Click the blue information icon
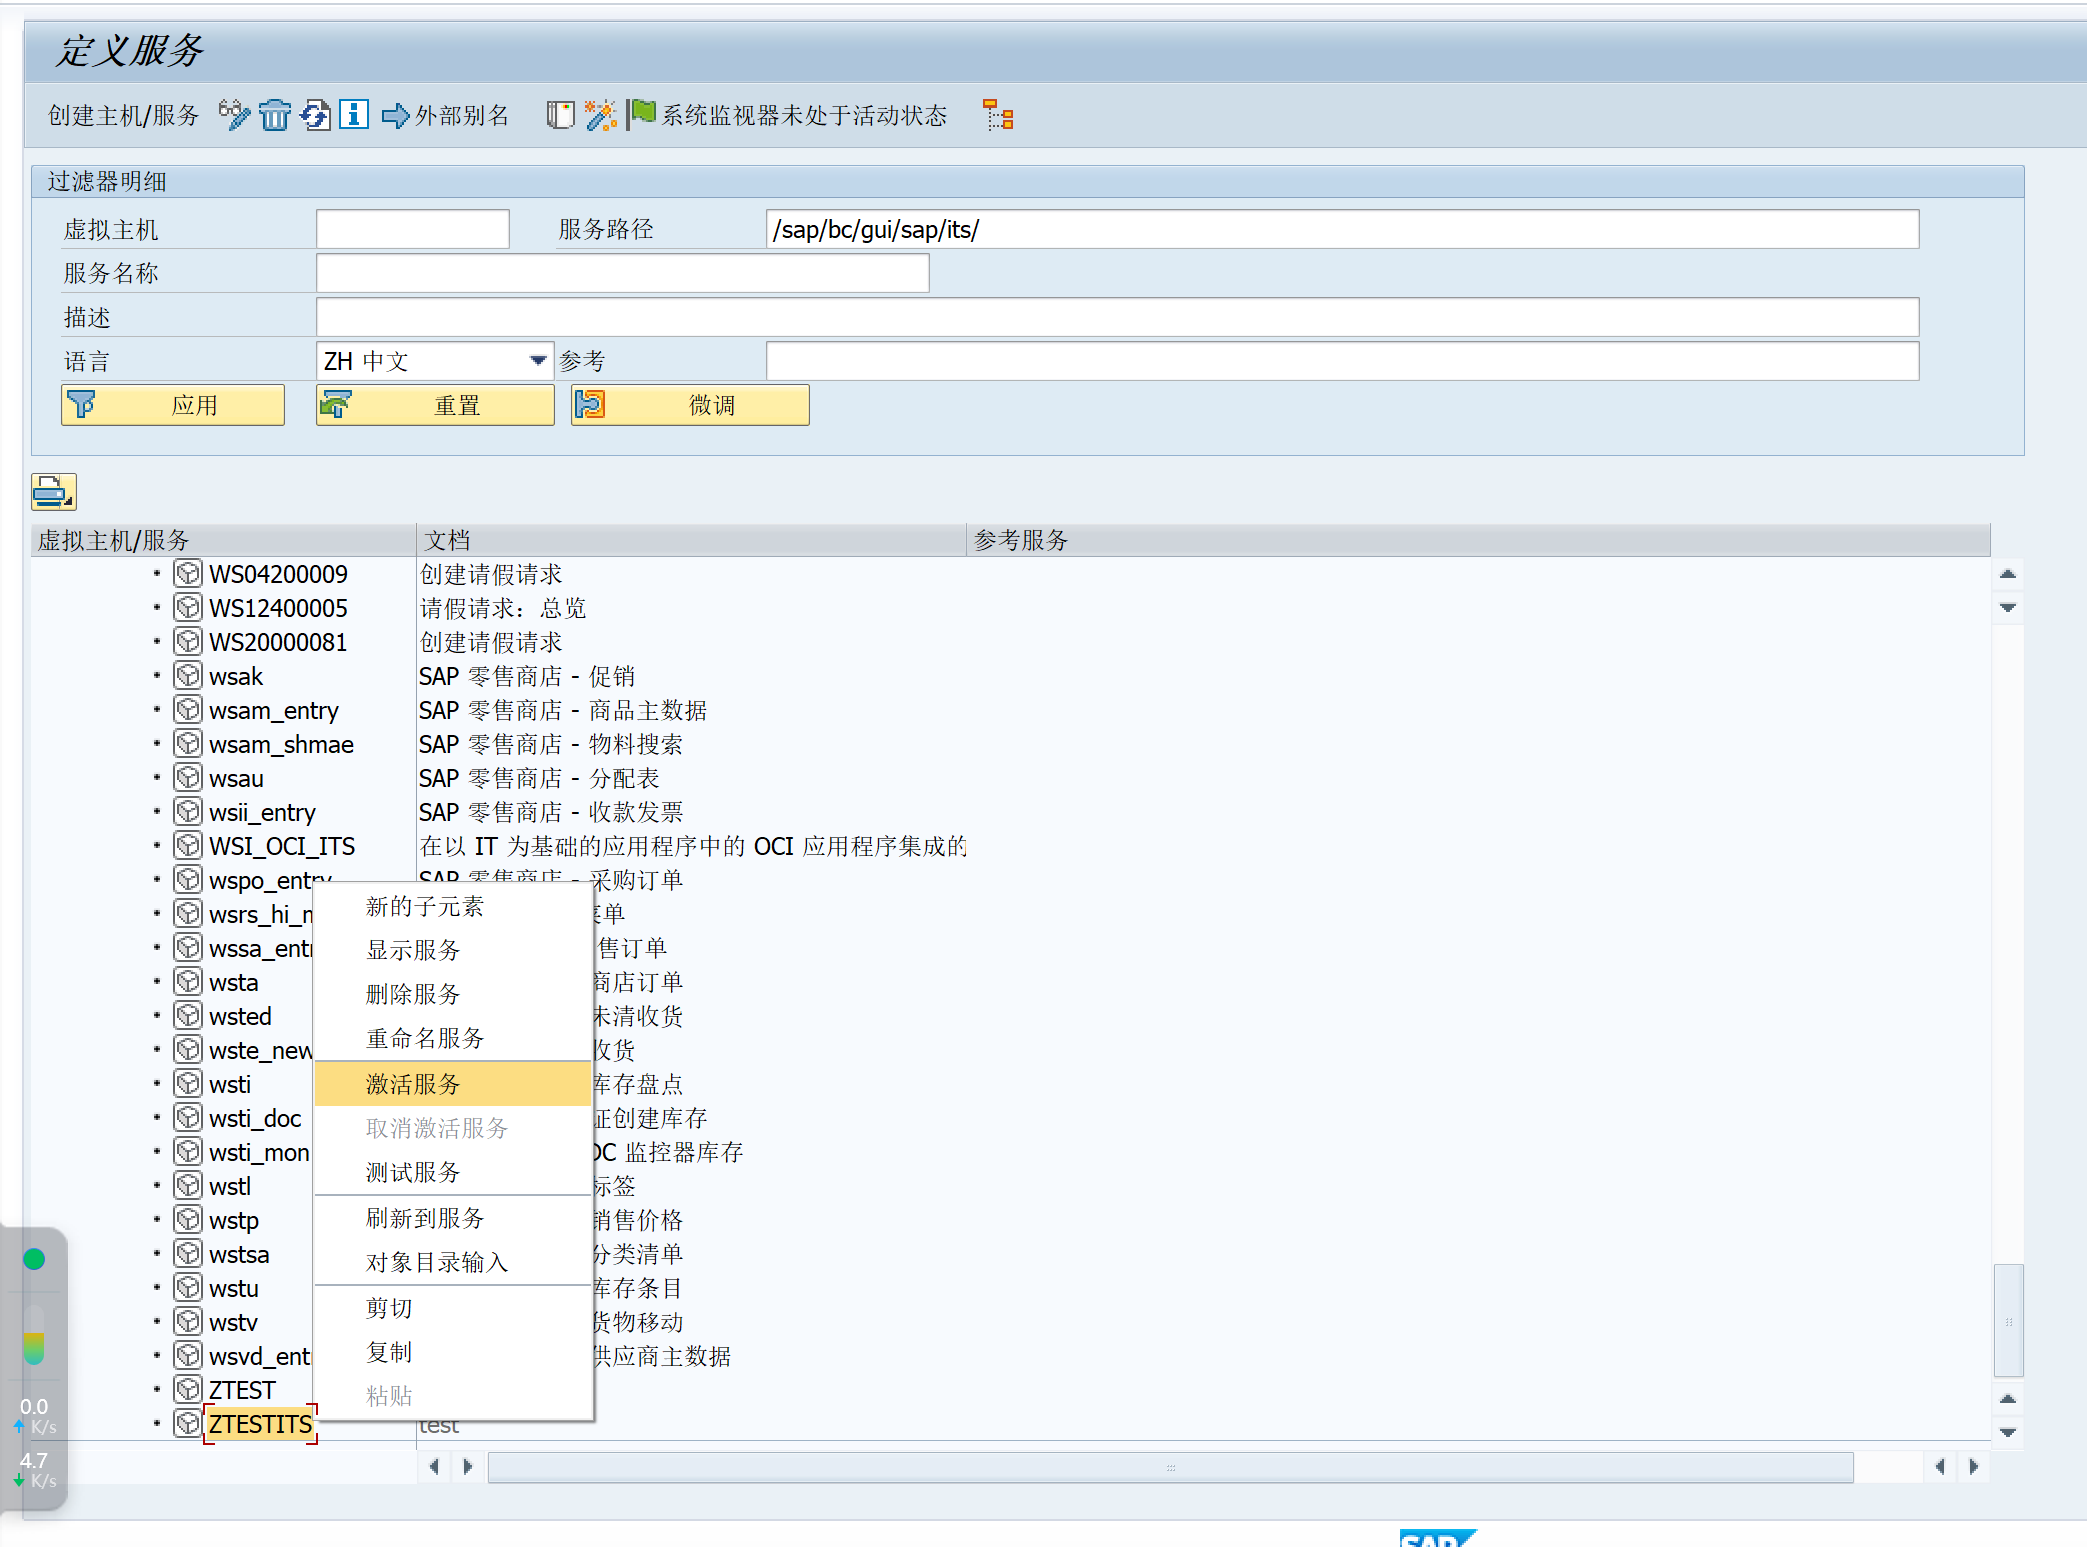This screenshot has width=2087, height=1547. tap(353, 115)
